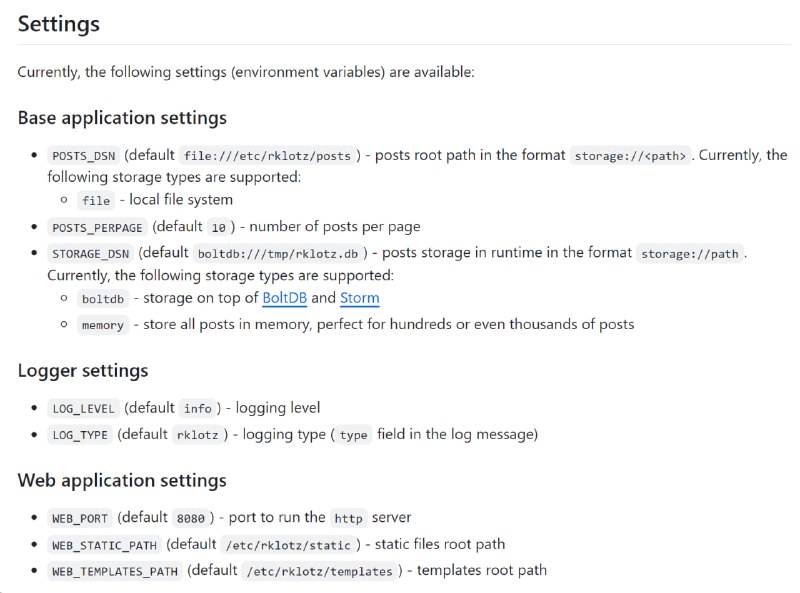
Task: Click the storage://<path> code snippet
Action: [x=630, y=156]
